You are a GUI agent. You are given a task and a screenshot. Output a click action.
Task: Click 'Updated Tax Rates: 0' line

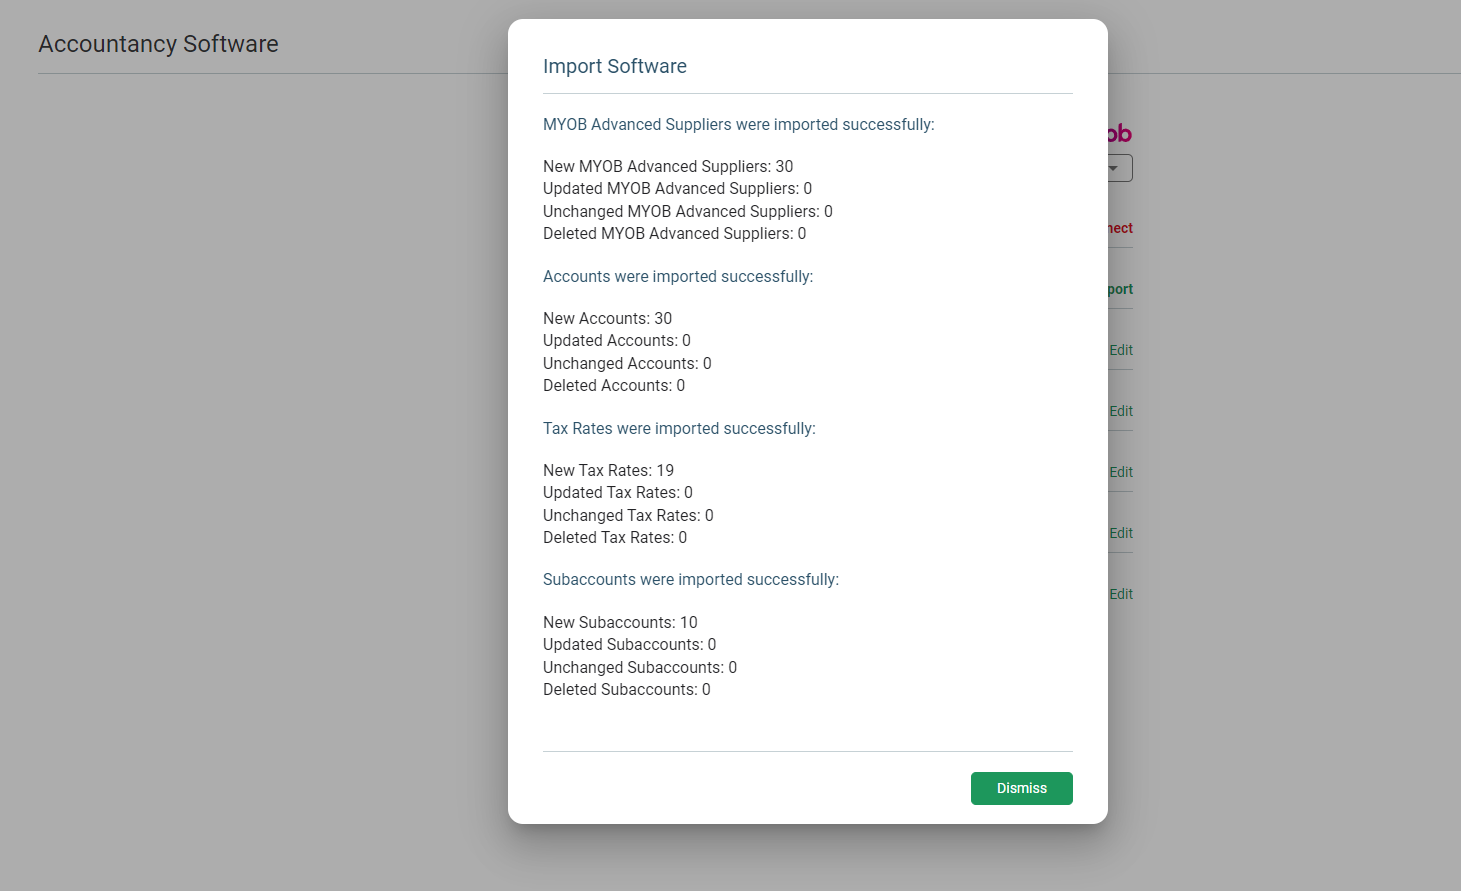(x=618, y=492)
